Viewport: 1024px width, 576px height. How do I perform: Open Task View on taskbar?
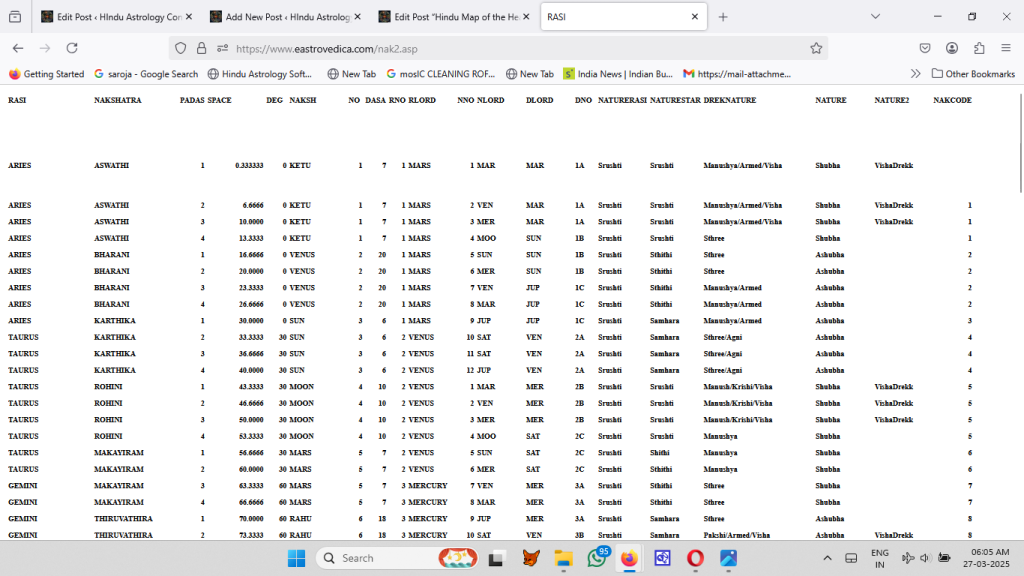coord(496,558)
